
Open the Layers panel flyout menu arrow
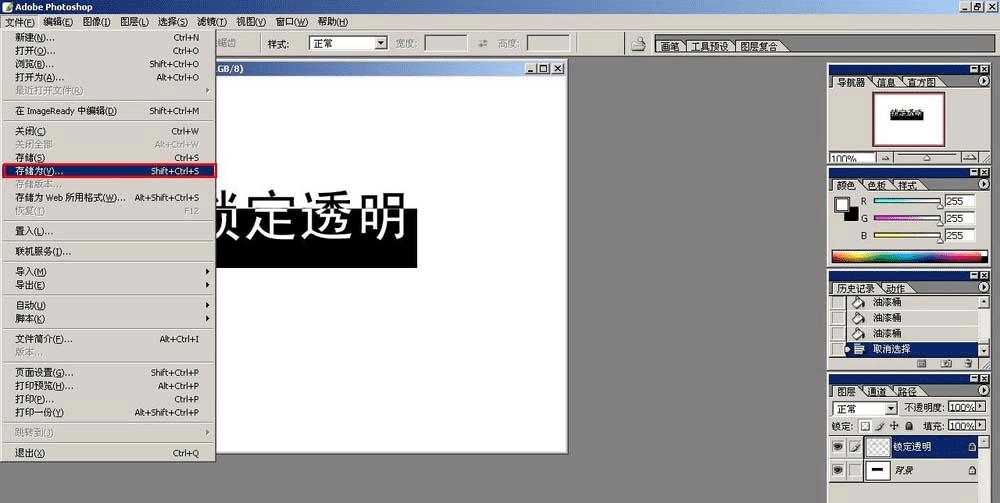(983, 390)
